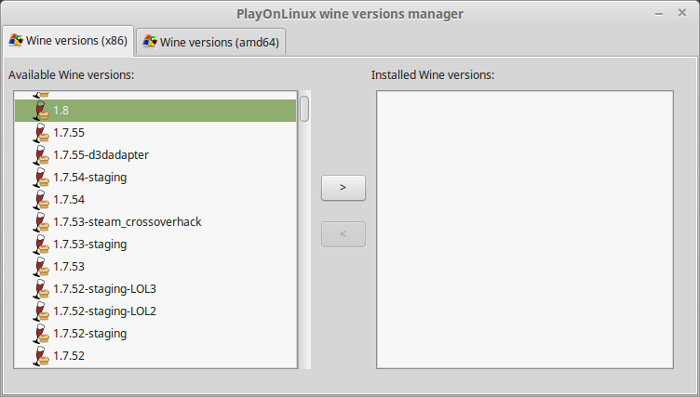Select the 1.7.53 entry
Viewport: 700px width, 397px height.
tap(155, 267)
